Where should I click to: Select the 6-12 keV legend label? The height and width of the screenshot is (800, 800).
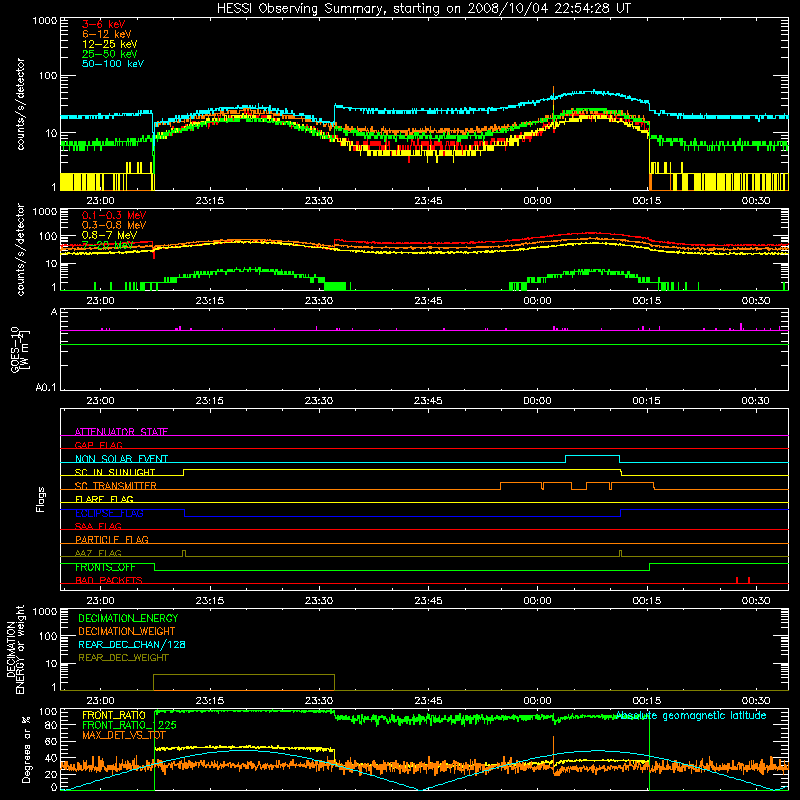pyautogui.click(x=107, y=34)
